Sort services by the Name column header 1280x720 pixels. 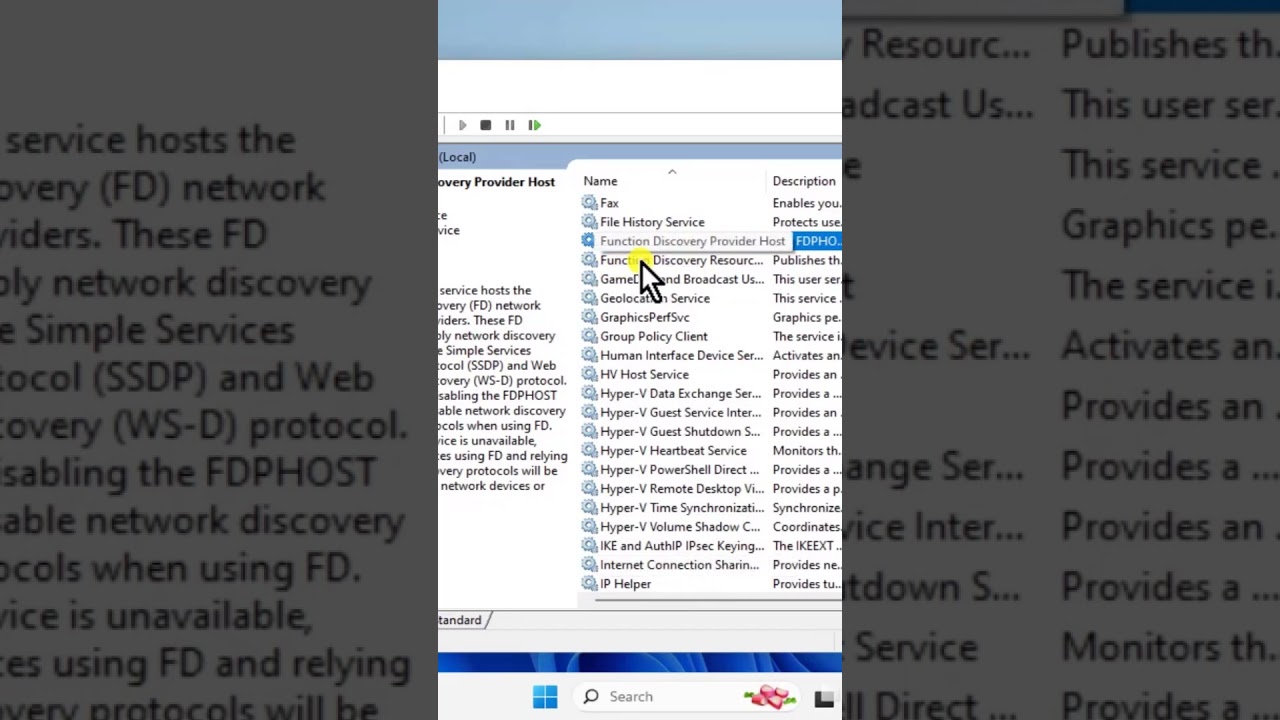(600, 181)
